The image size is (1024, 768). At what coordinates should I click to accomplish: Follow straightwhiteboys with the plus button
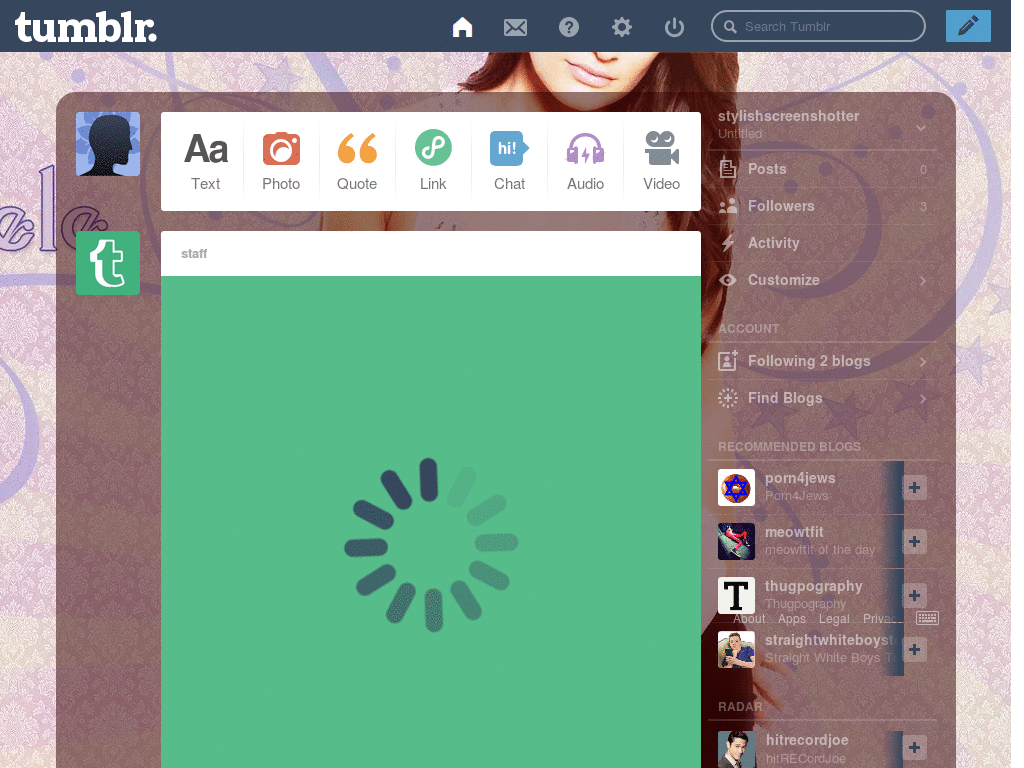coord(914,649)
